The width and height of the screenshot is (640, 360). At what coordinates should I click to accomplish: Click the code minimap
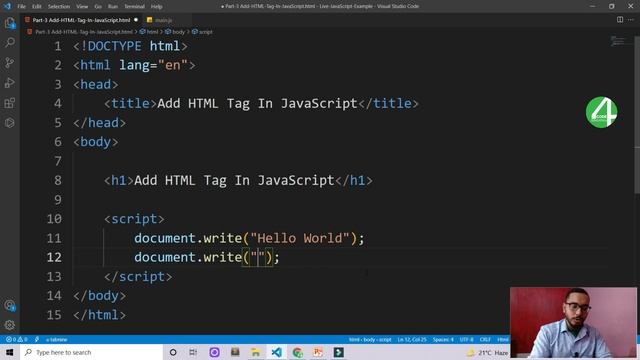(x=618, y=41)
